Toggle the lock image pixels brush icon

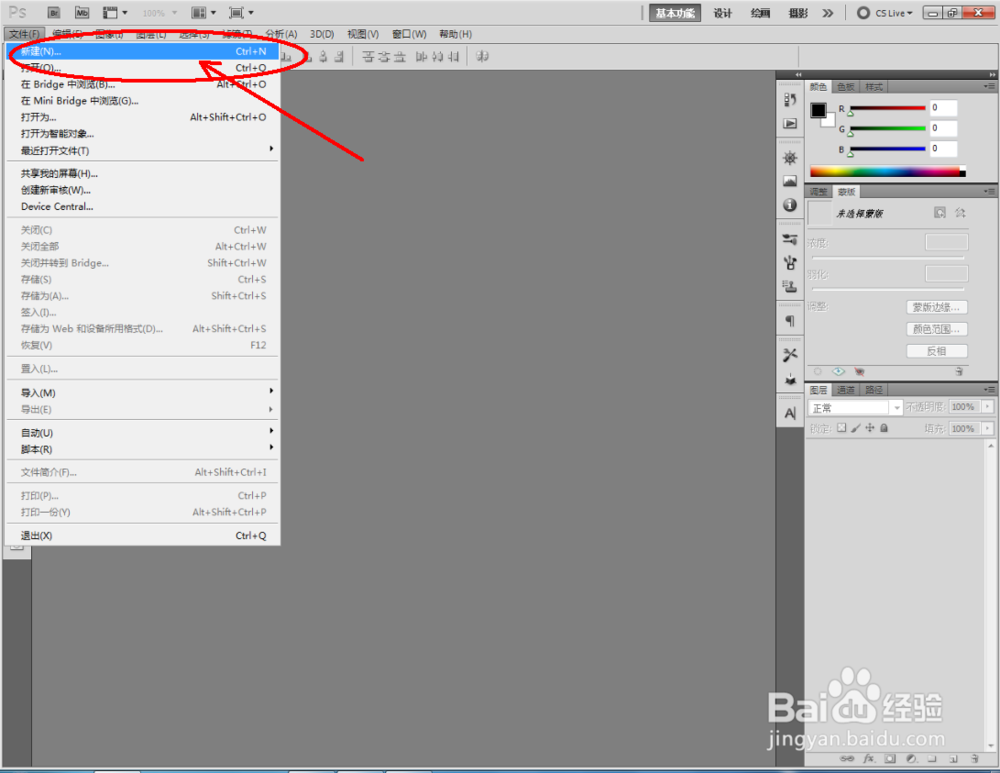click(x=856, y=428)
